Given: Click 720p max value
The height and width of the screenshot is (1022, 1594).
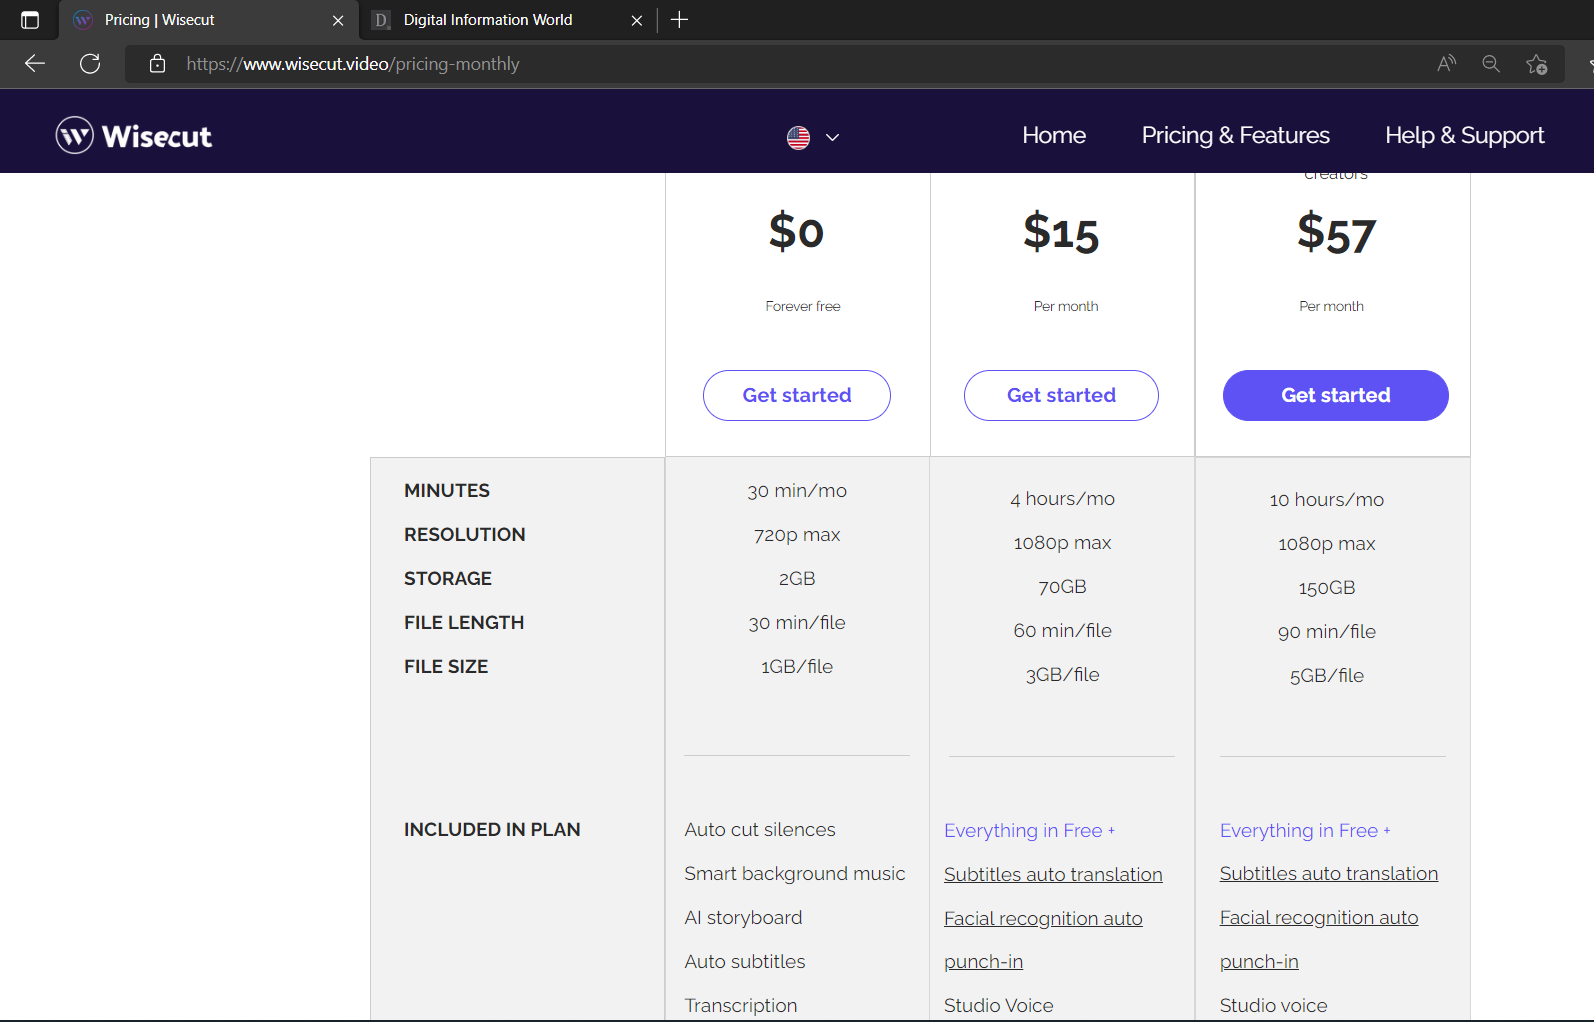Looking at the screenshot, I should pyautogui.click(x=797, y=535).
